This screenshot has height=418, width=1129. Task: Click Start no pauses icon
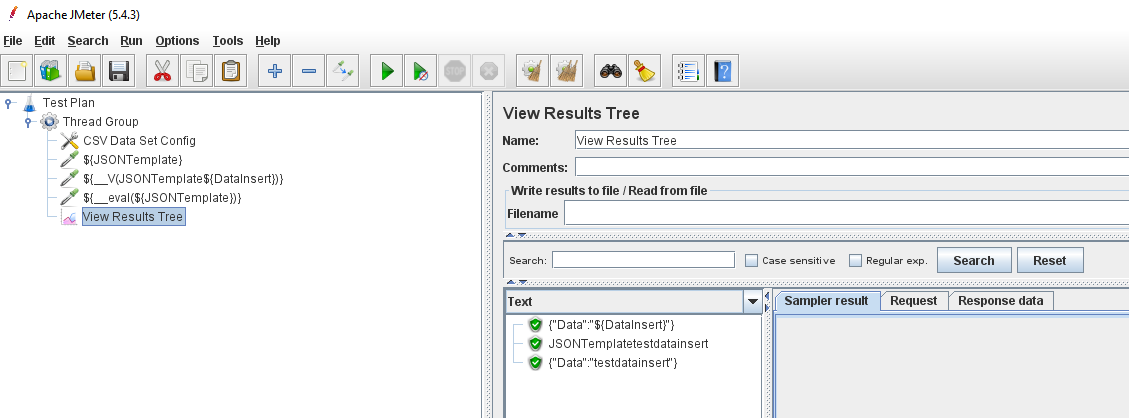coord(420,71)
